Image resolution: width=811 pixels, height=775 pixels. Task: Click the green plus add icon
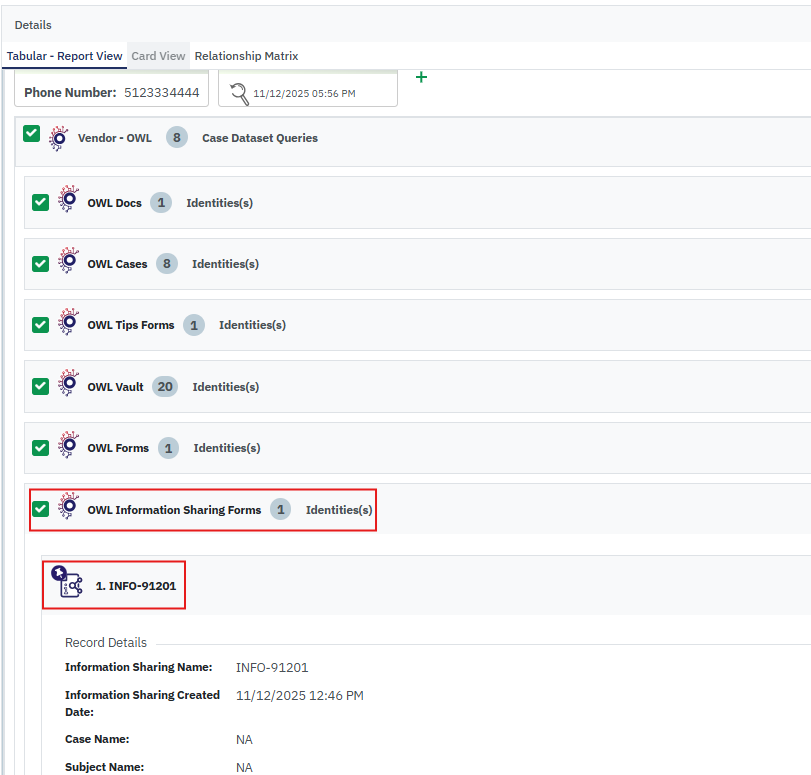pos(421,77)
